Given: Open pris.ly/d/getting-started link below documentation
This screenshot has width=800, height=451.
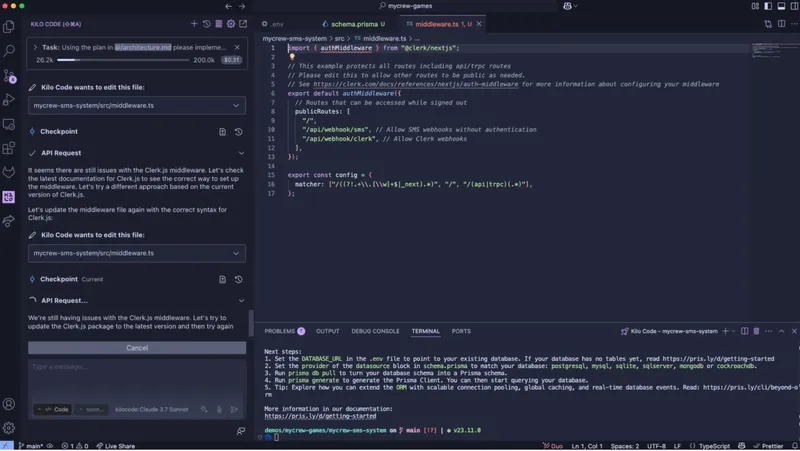Looking at the screenshot, I should click(x=320, y=416).
